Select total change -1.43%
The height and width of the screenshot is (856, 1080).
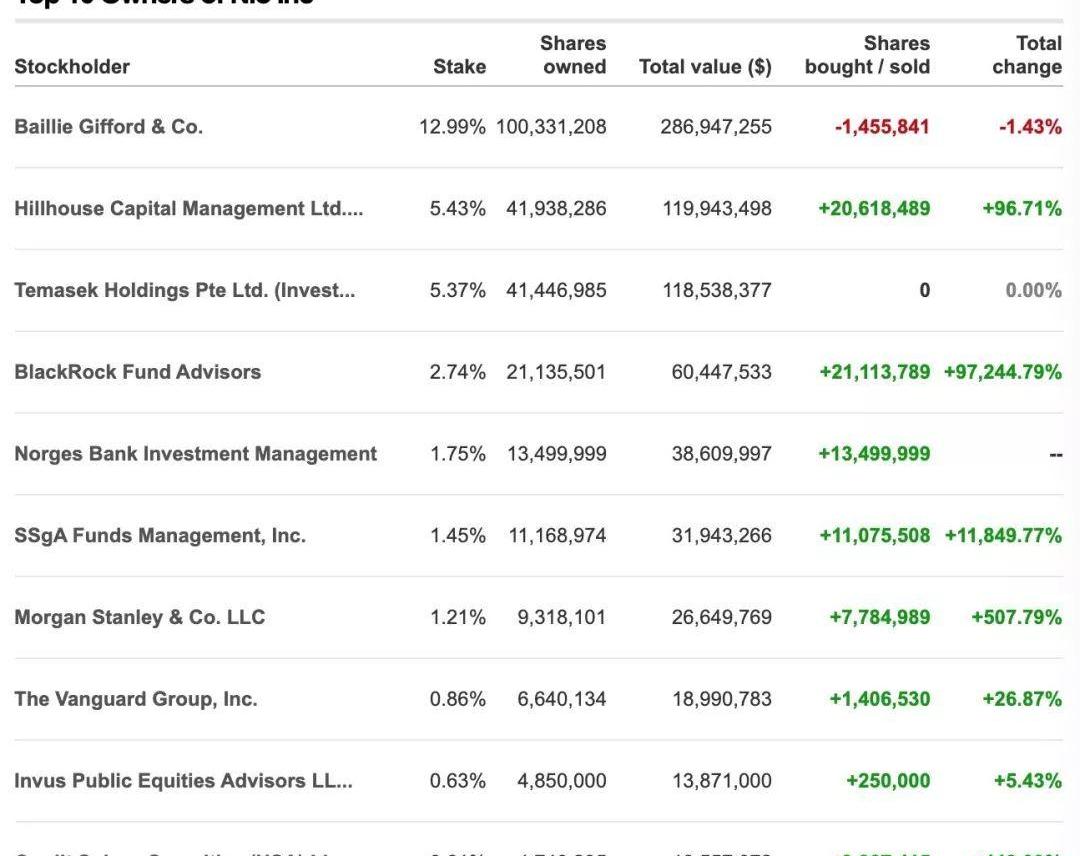pyautogui.click(x=1030, y=127)
